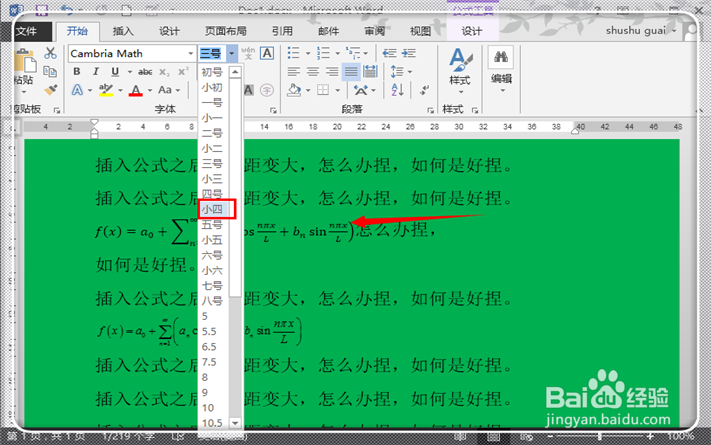The image size is (711, 445).
Task: Switch to the 审阅 tab
Action: pos(375,31)
